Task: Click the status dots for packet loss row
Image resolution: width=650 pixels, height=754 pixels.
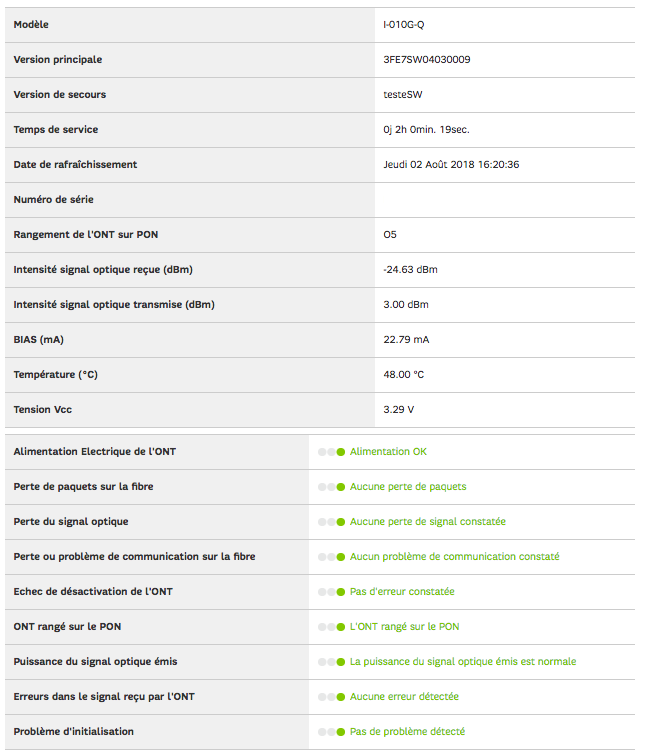Action: [331, 487]
